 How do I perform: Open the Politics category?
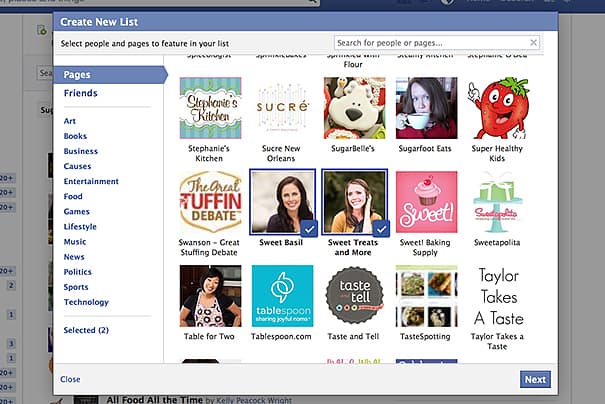coord(78,272)
